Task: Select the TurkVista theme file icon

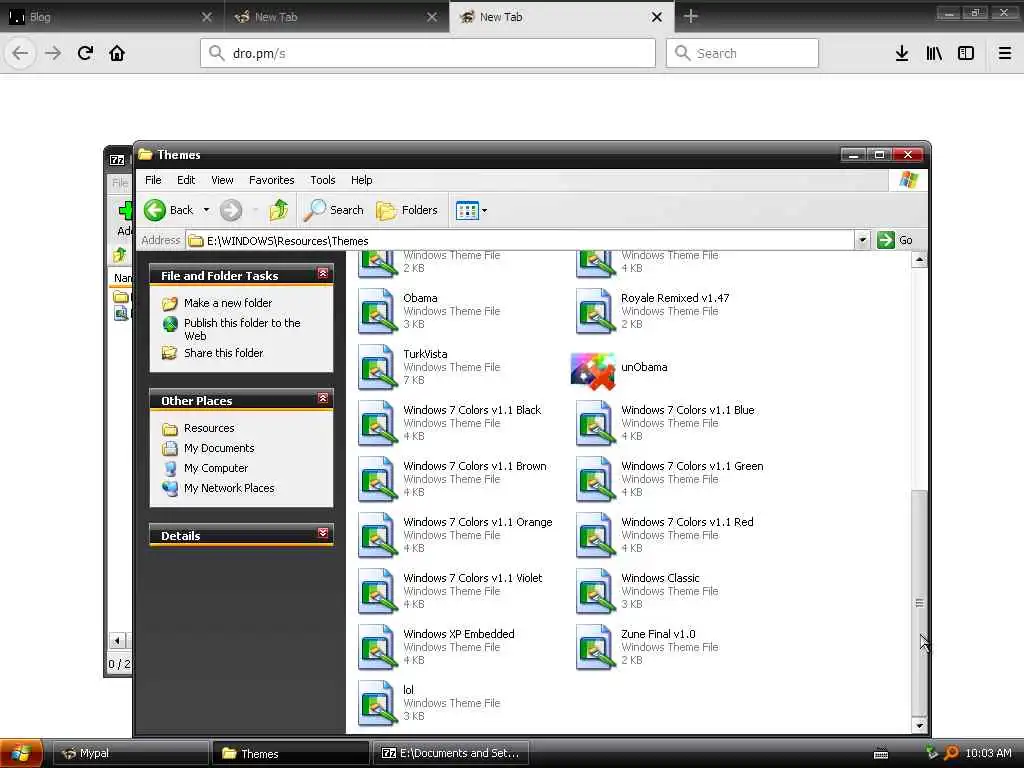Action: tap(377, 367)
